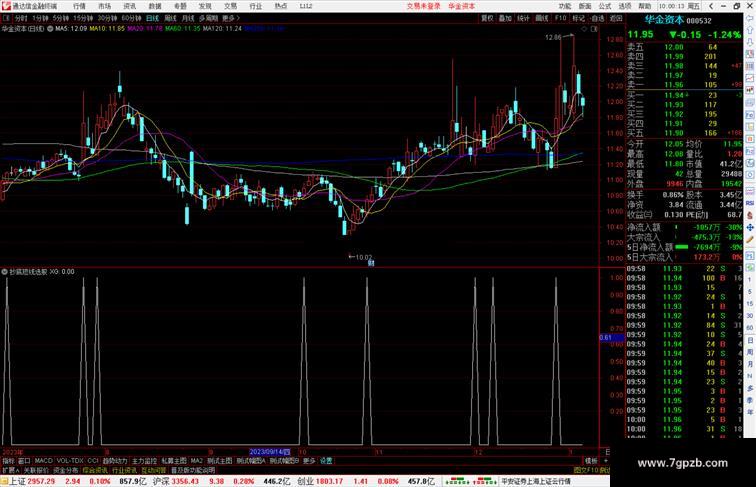
Task: Select the 日线 daily period tab
Action: pos(152,18)
